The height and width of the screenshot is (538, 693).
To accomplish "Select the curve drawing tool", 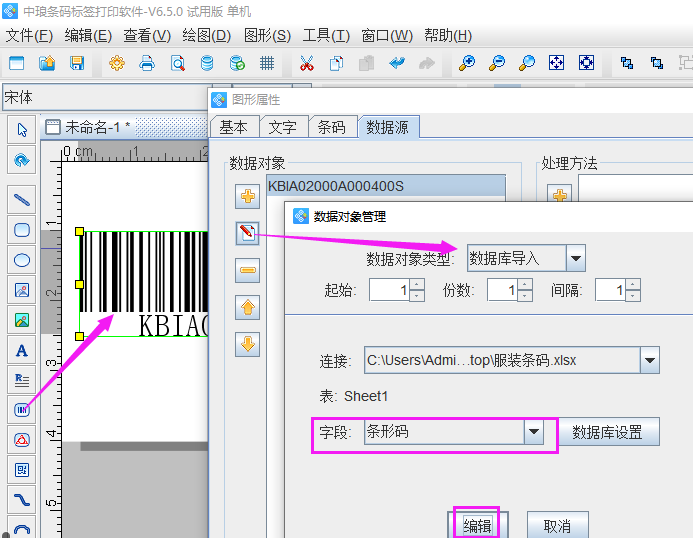I will [22, 500].
